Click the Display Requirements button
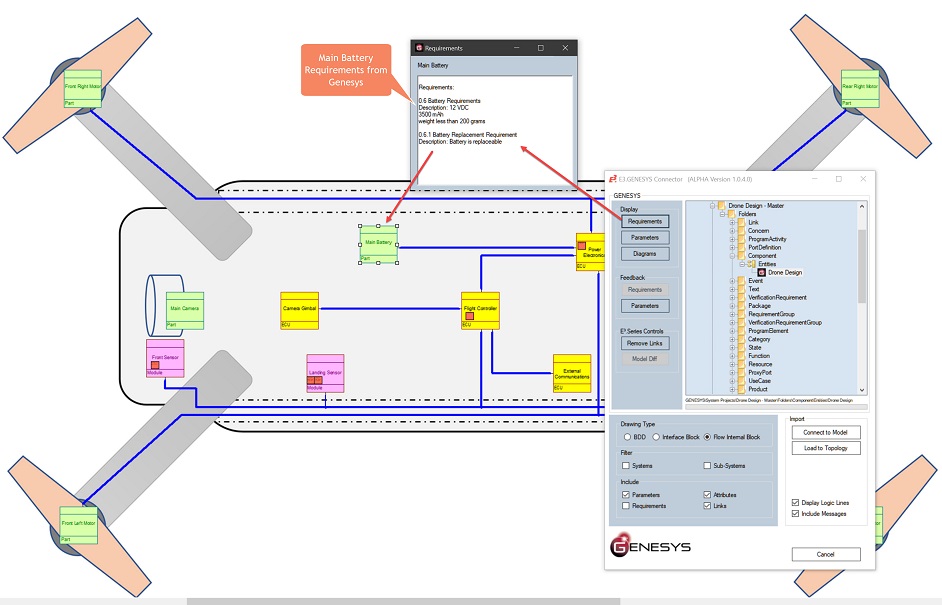 pos(645,221)
